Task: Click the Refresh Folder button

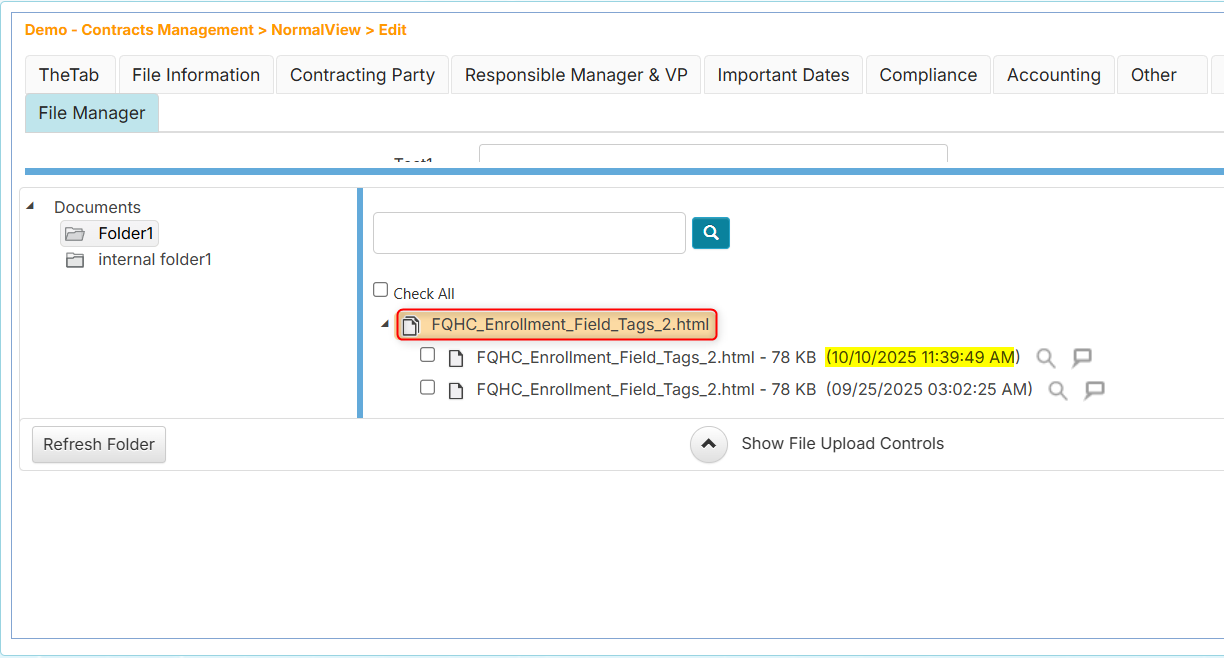Action: [98, 444]
